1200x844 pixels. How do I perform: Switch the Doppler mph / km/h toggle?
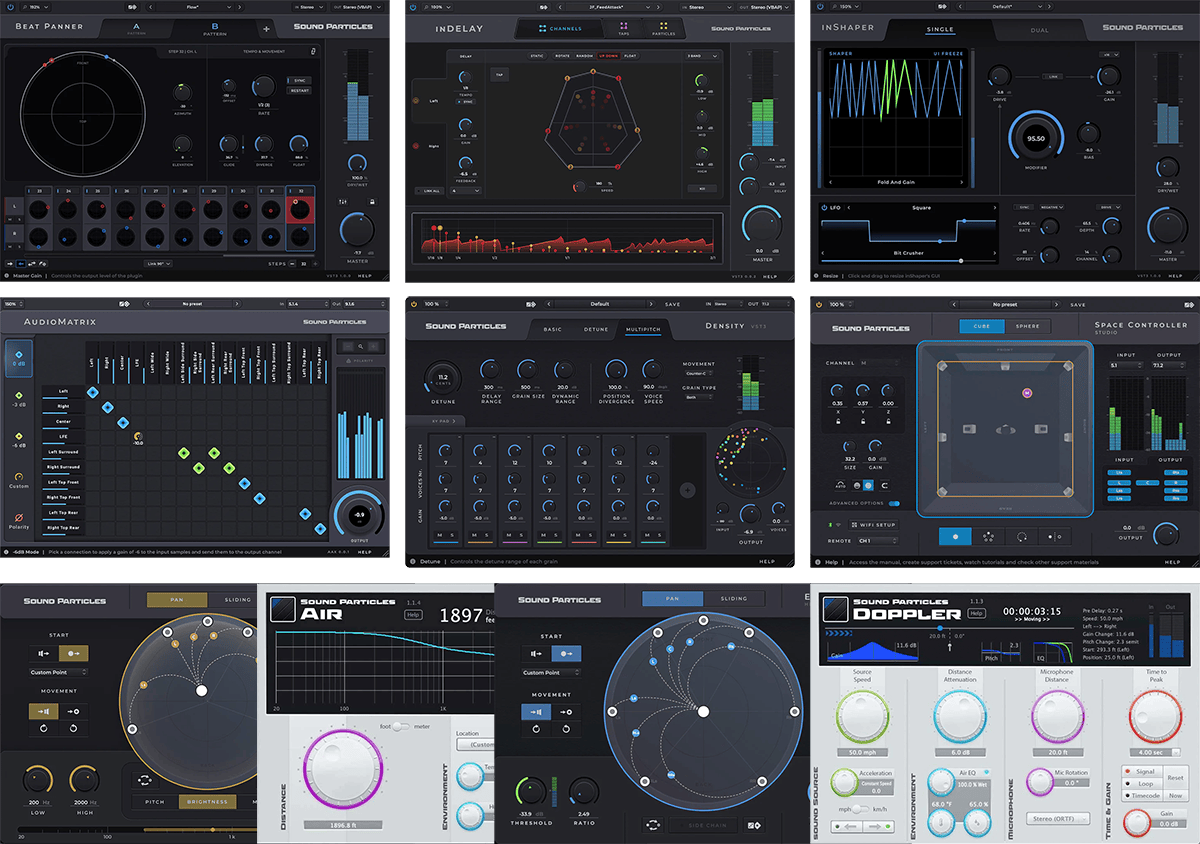(859, 808)
